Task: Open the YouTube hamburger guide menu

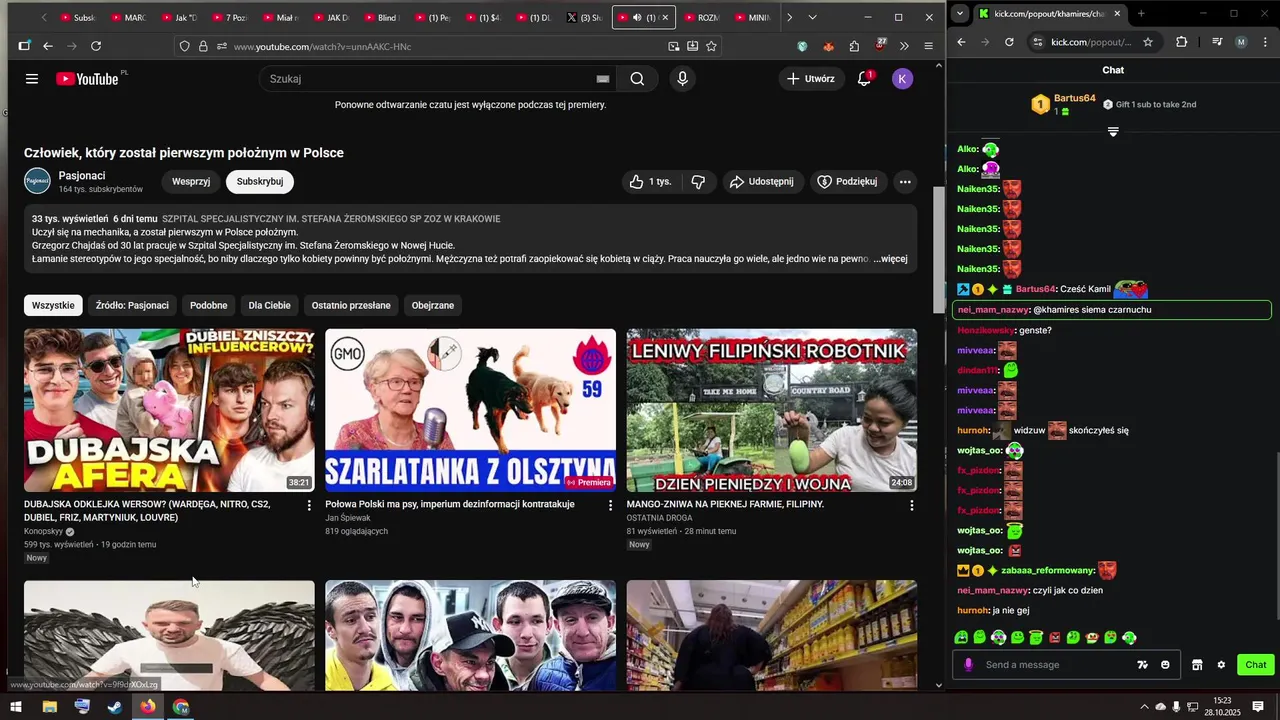Action: pos(32,79)
